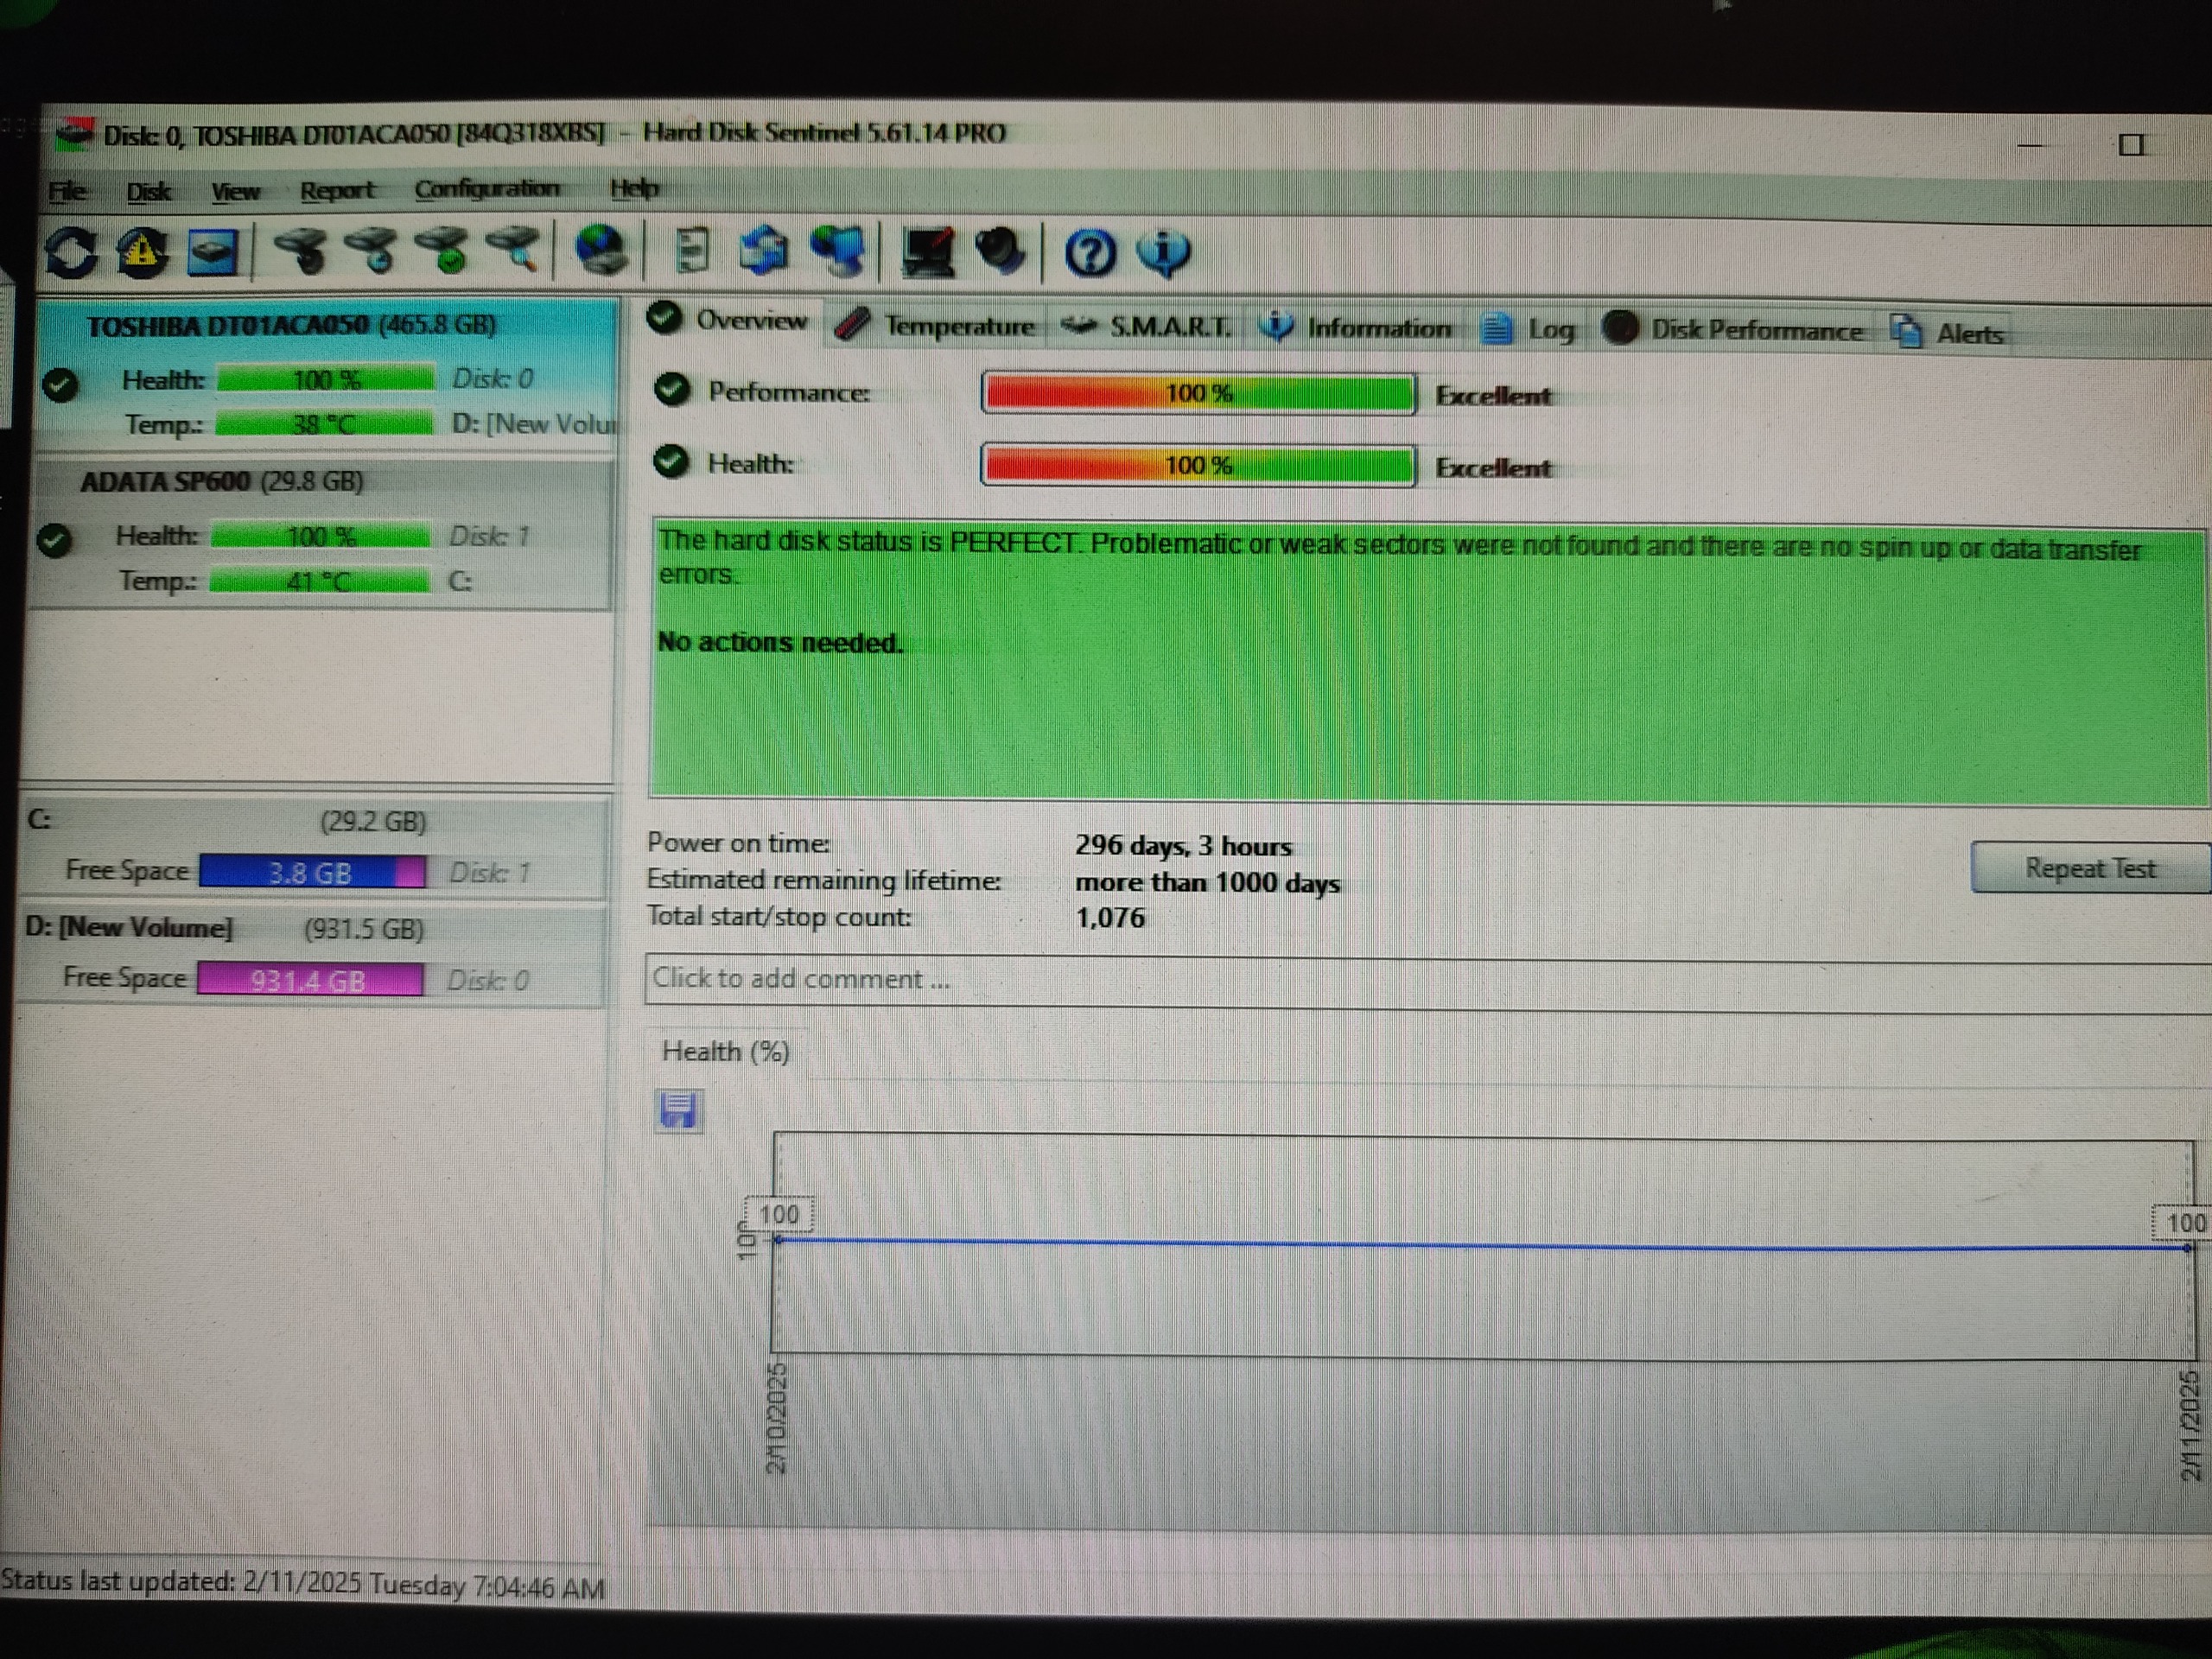Switch to the Alerts tab

point(1946,332)
